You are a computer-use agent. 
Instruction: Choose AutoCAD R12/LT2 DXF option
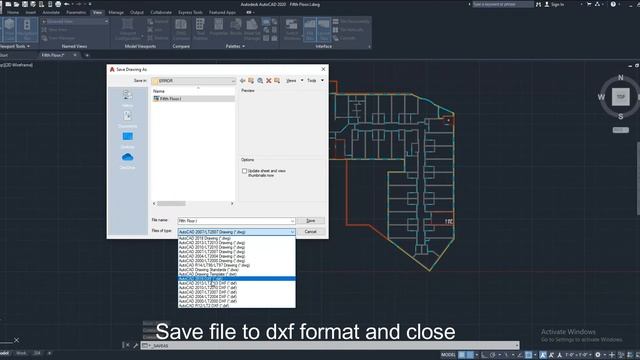tap(236, 305)
